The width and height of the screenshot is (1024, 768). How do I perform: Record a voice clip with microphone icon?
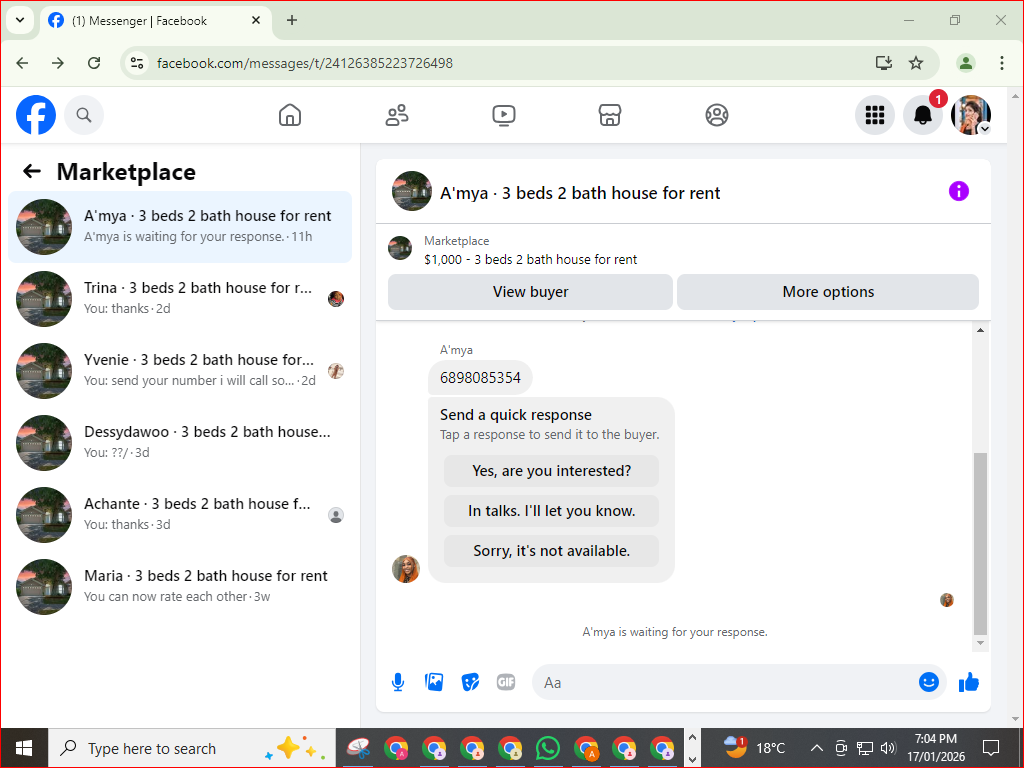398,682
